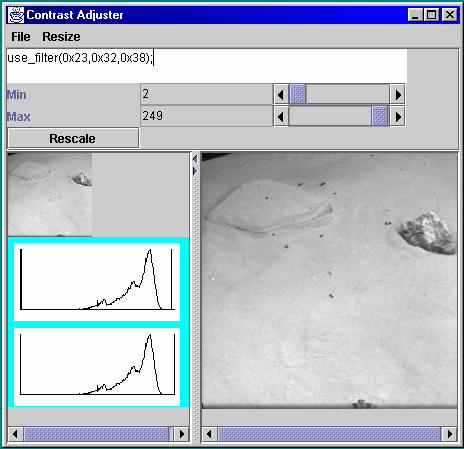This screenshot has width=464, height=449.
Task: Expand split pane using right divider arrow
Action: [195, 171]
